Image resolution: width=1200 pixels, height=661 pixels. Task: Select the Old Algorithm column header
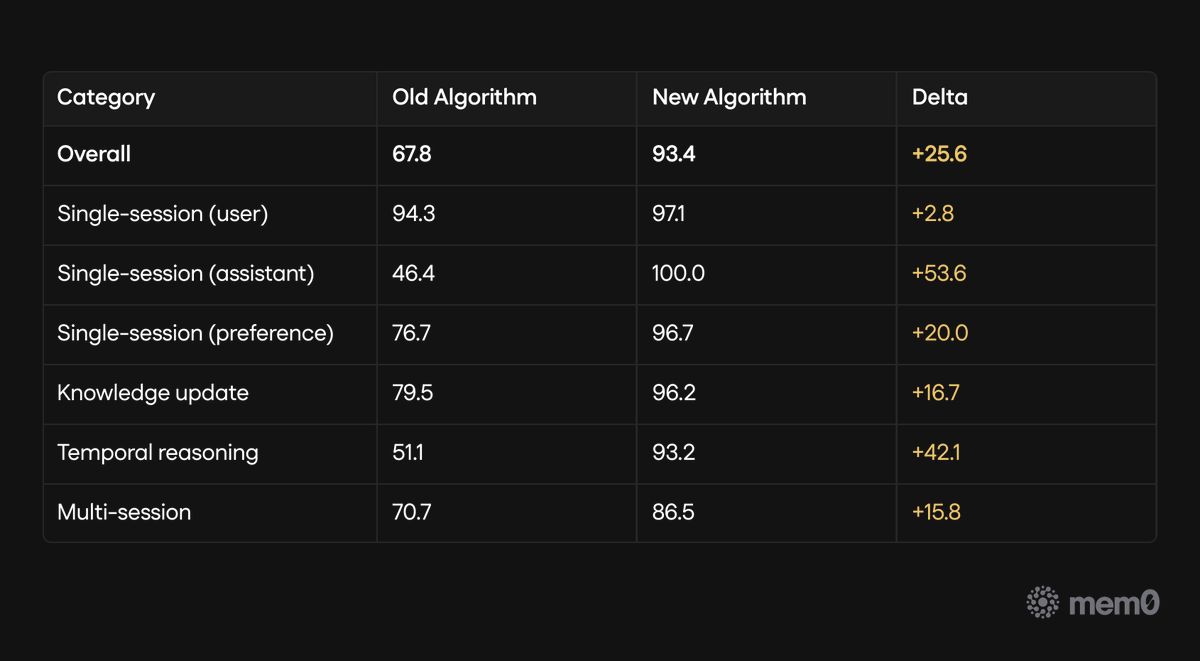tap(464, 97)
